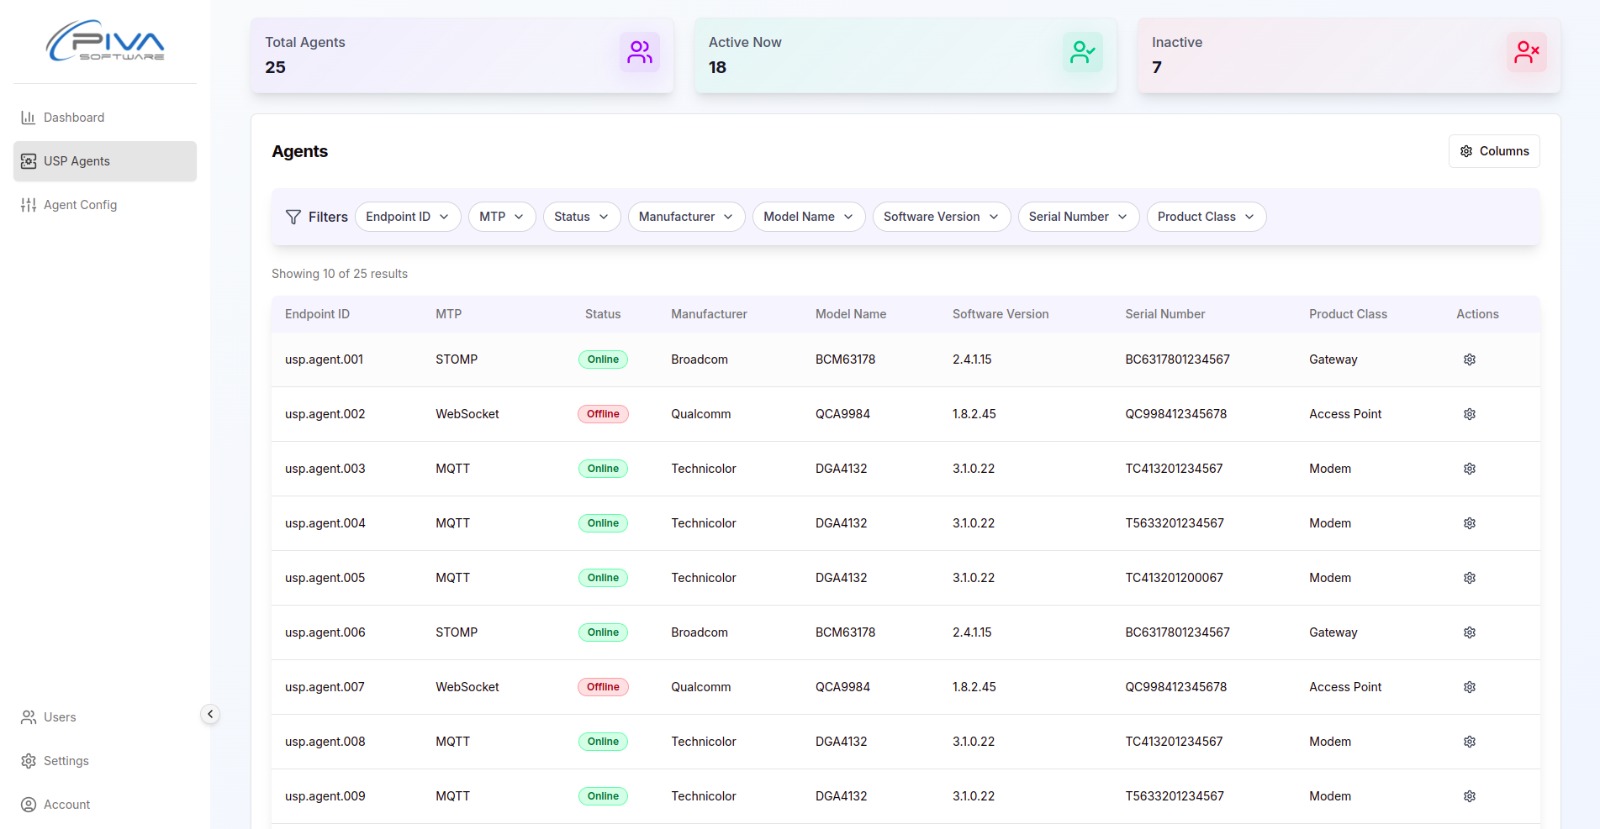Click the Filters funnel icon

tap(293, 217)
